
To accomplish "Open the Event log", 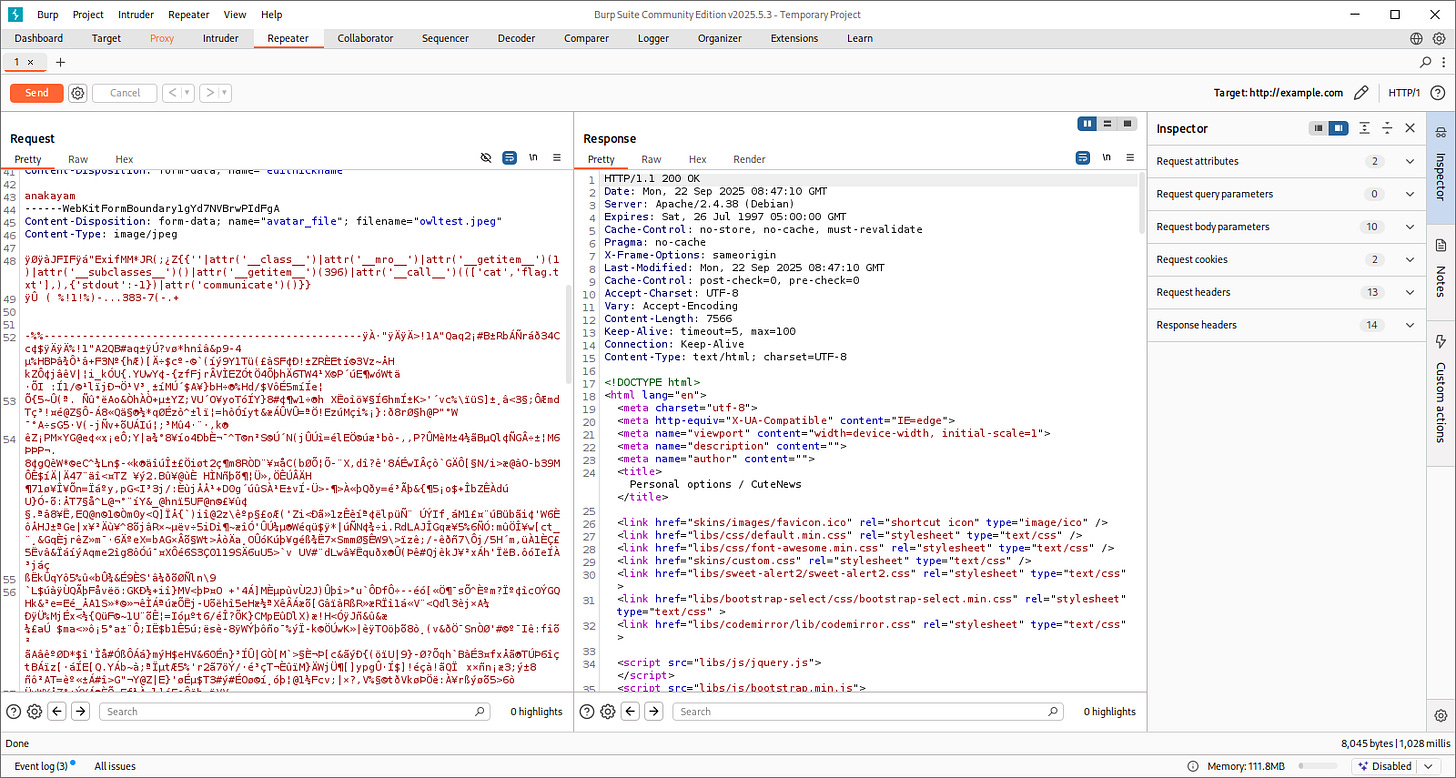I will [41, 766].
